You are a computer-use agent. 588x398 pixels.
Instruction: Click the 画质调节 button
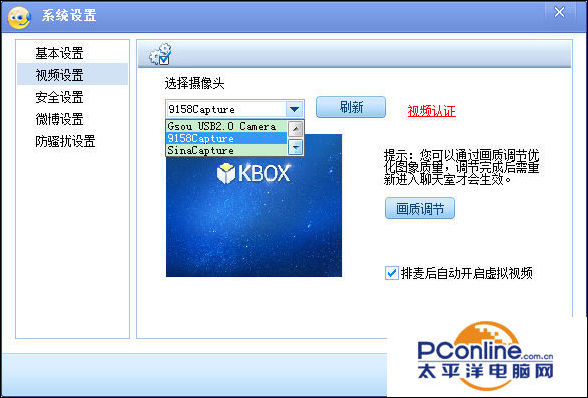tap(420, 208)
